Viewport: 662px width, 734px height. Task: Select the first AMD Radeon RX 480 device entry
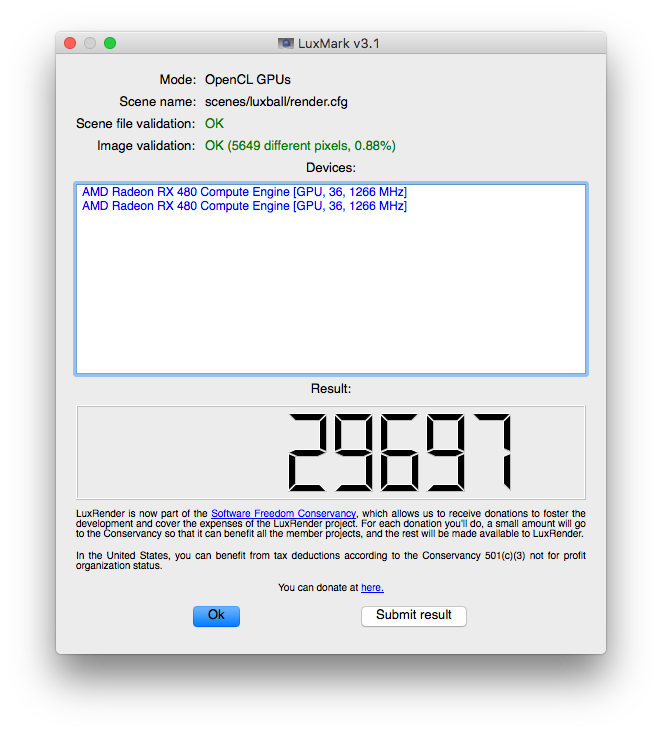tap(244, 192)
